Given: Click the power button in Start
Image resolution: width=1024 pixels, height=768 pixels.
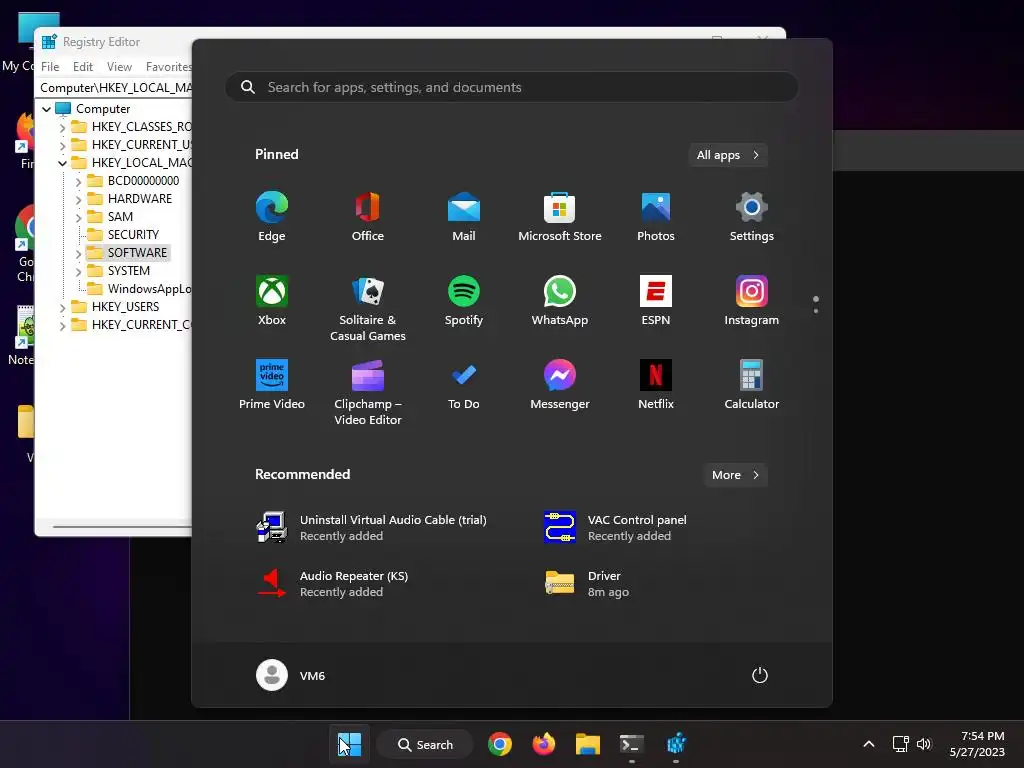Looking at the screenshot, I should [760, 675].
